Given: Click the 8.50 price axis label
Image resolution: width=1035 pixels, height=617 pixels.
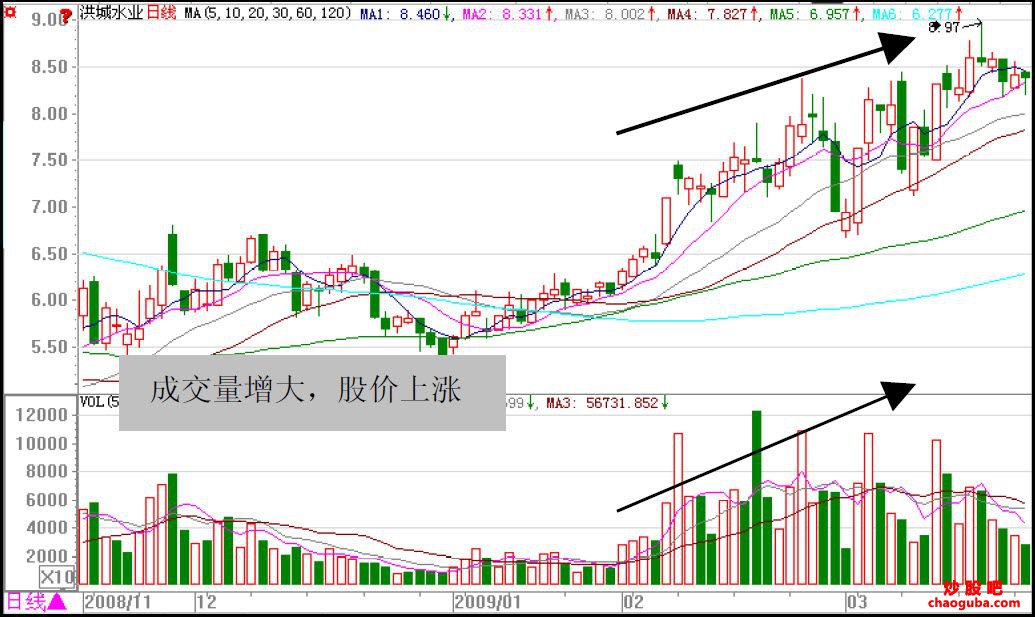Looking at the screenshot, I should point(49,67).
